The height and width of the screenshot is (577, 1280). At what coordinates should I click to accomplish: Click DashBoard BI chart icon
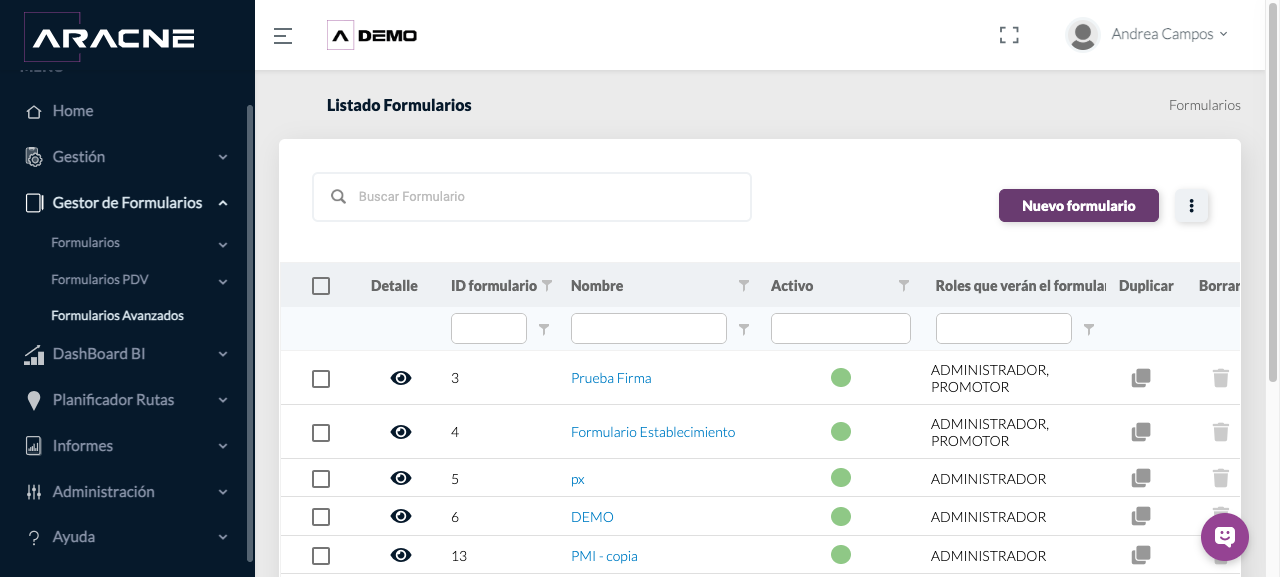tap(34, 354)
